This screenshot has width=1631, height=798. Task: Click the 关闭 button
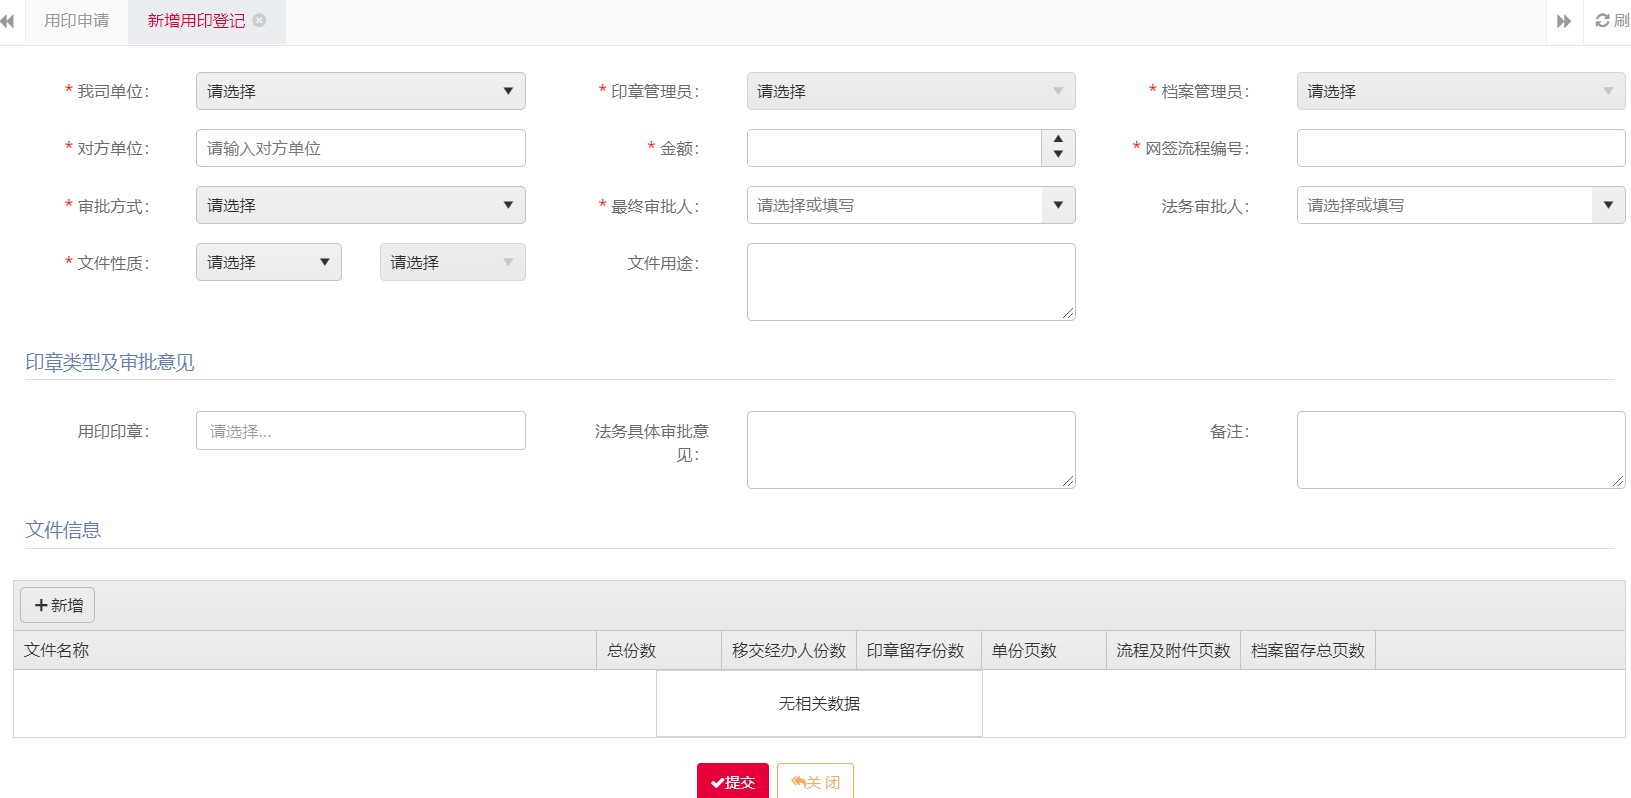(815, 782)
